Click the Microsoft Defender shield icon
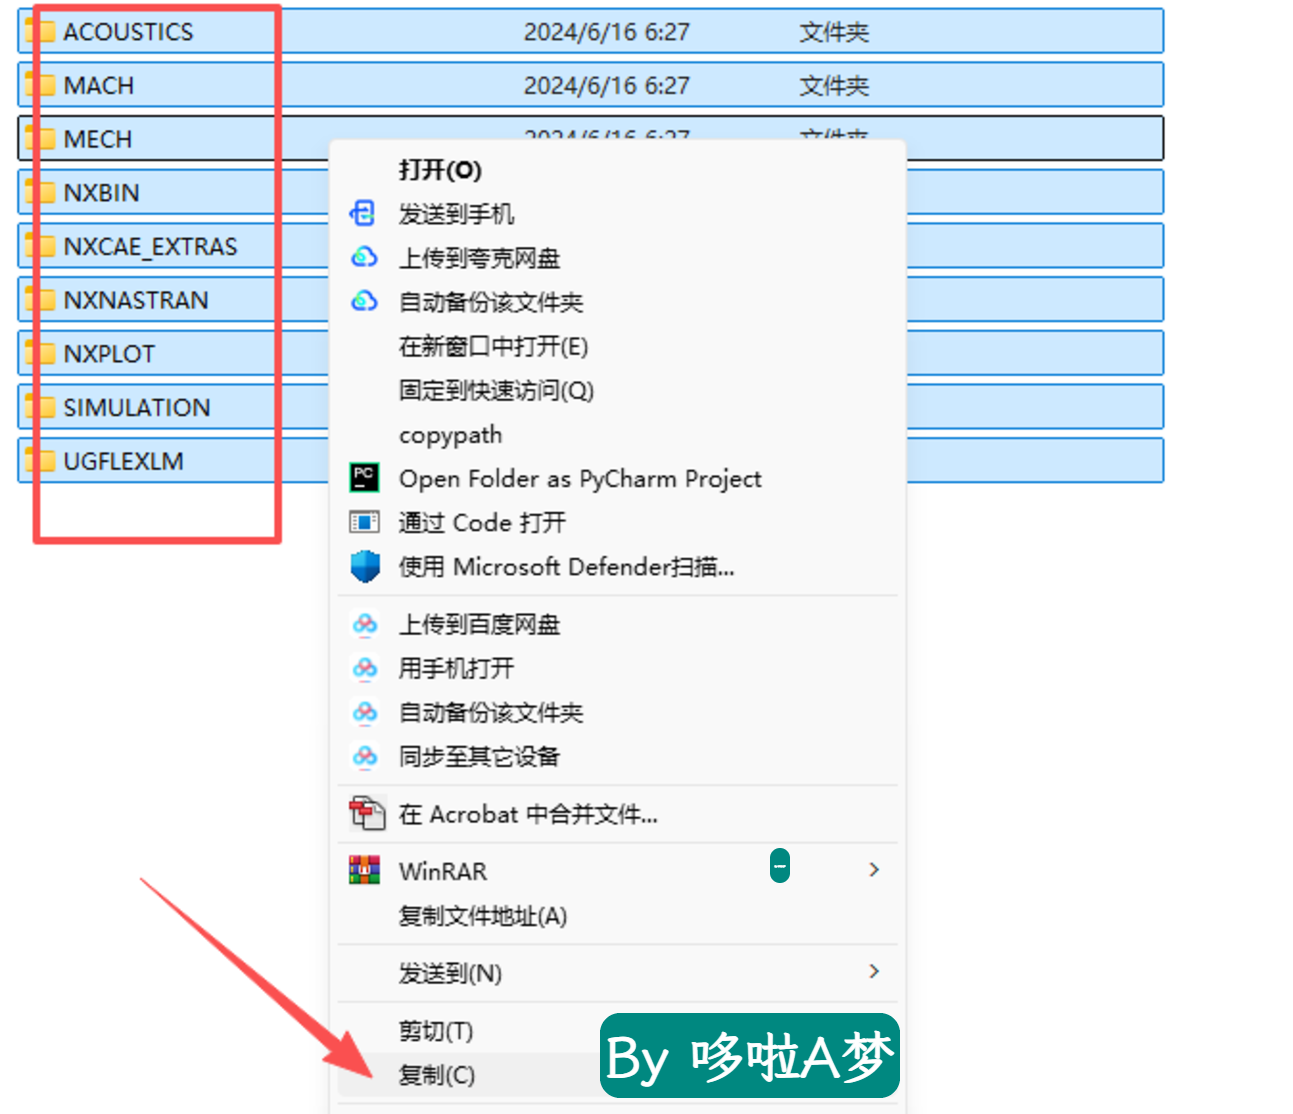This screenshot has width=1293, height=1114. (x=365, y=566)
